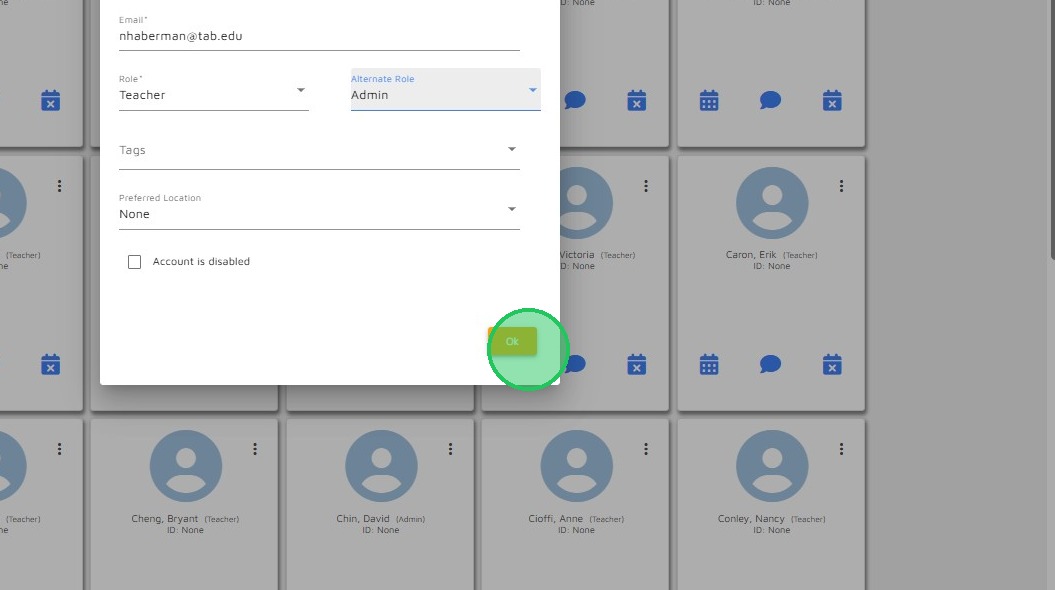Click the name text Caron, Erik

pos(751,255)
